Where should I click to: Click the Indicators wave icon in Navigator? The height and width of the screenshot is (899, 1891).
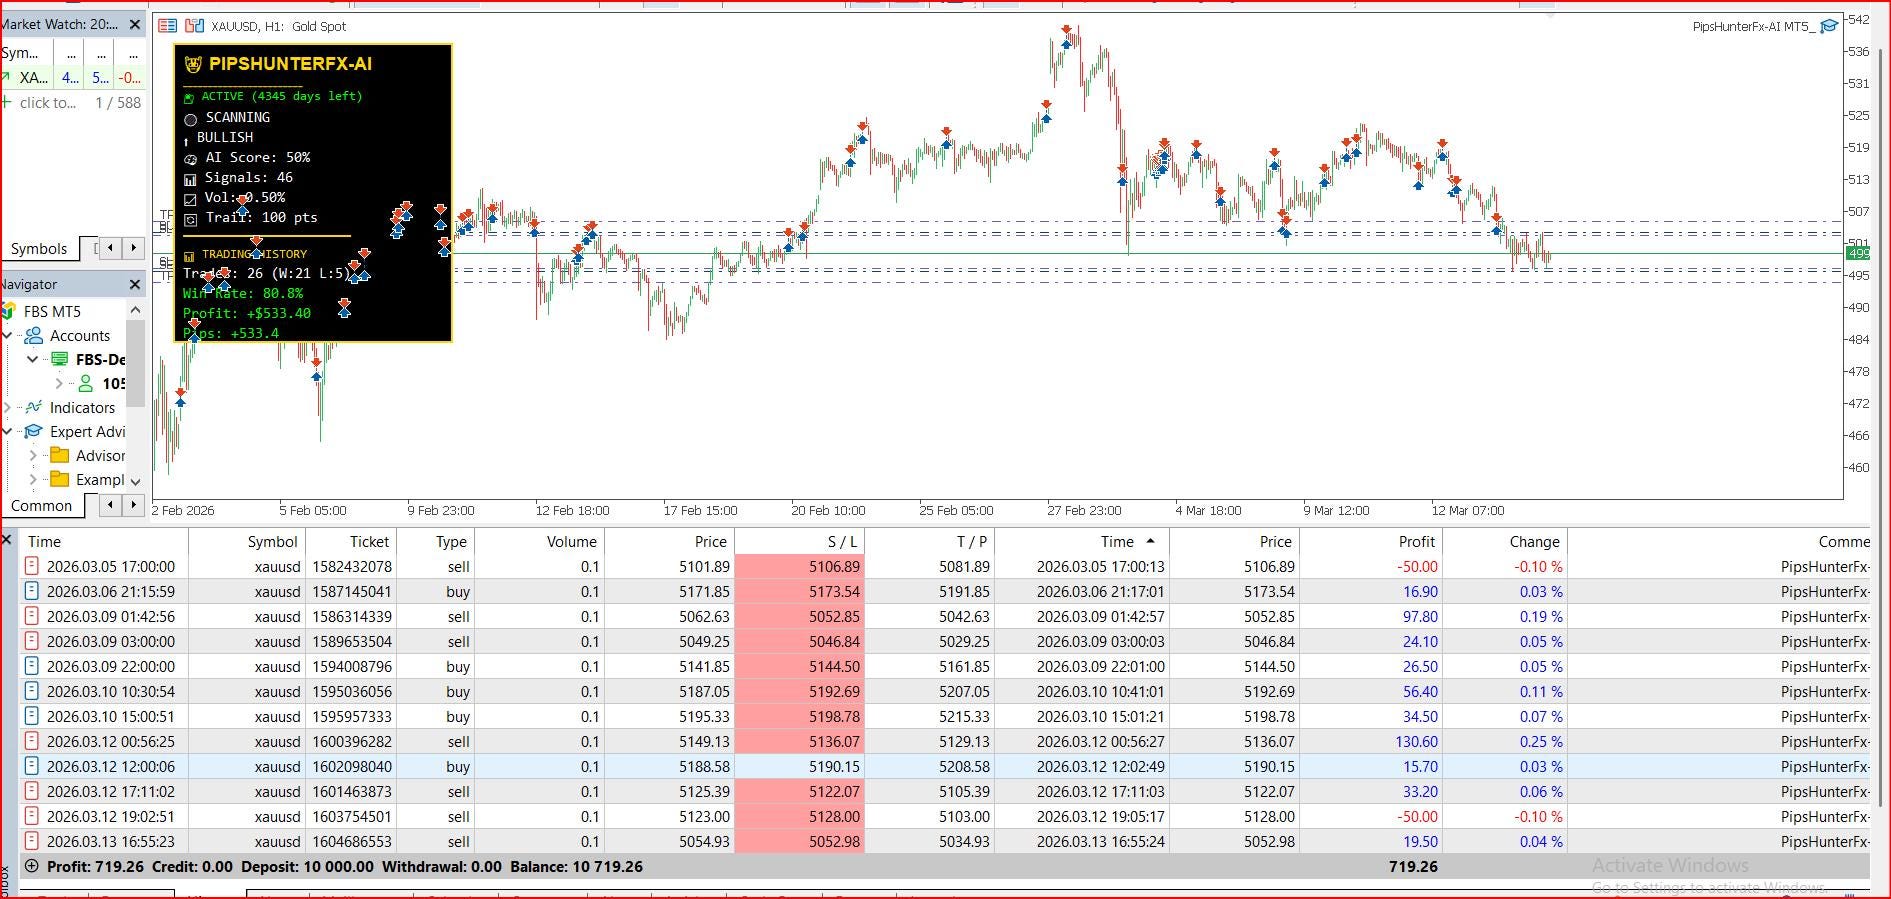pos(34,407)
